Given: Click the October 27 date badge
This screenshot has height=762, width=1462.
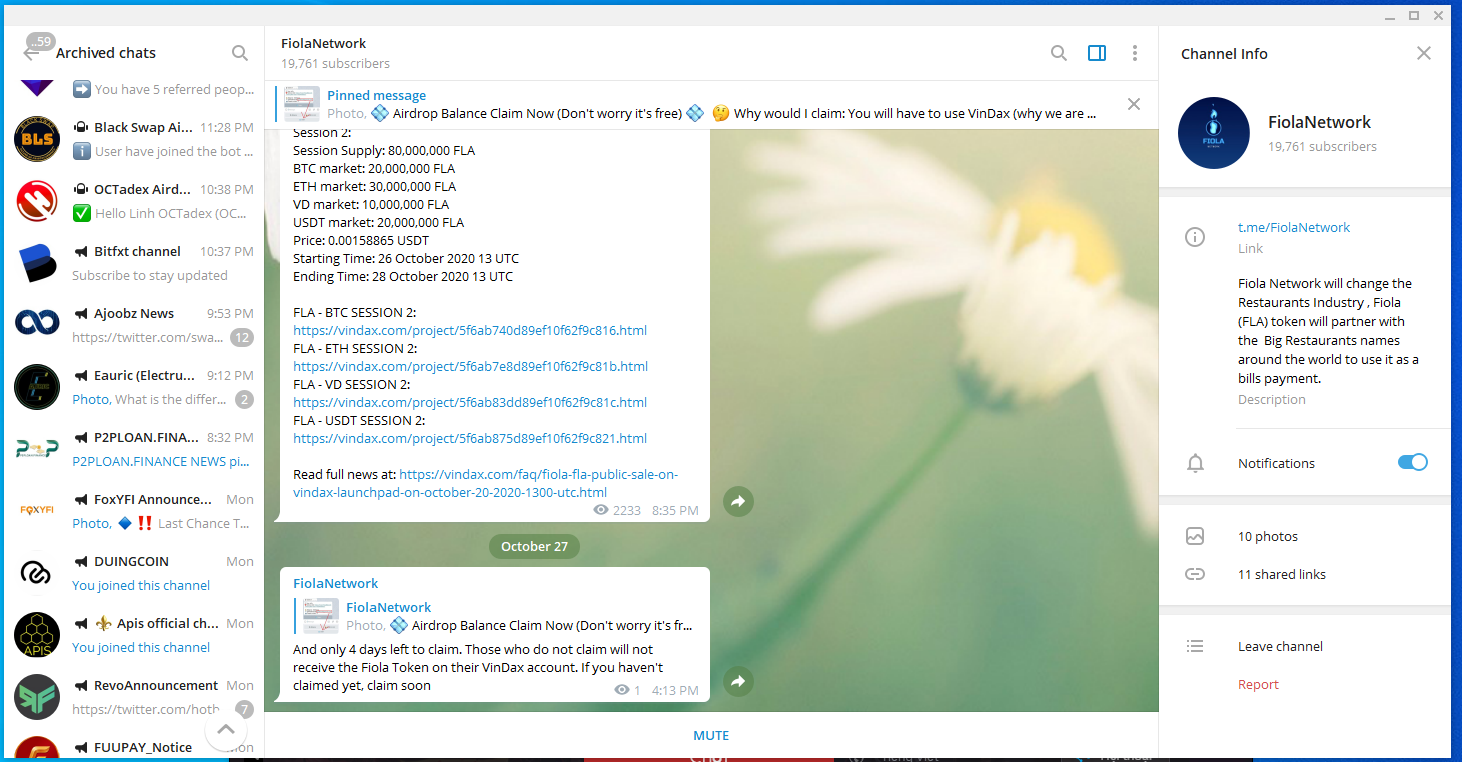Looking at the screenshot, I should pyautogui.click(x=534, y=546).
